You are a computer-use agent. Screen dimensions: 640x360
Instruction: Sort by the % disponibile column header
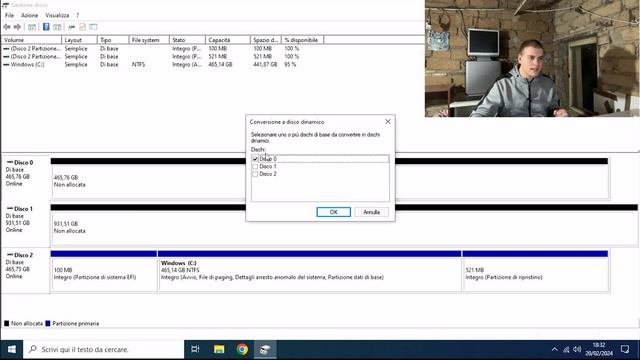[302, 40]
